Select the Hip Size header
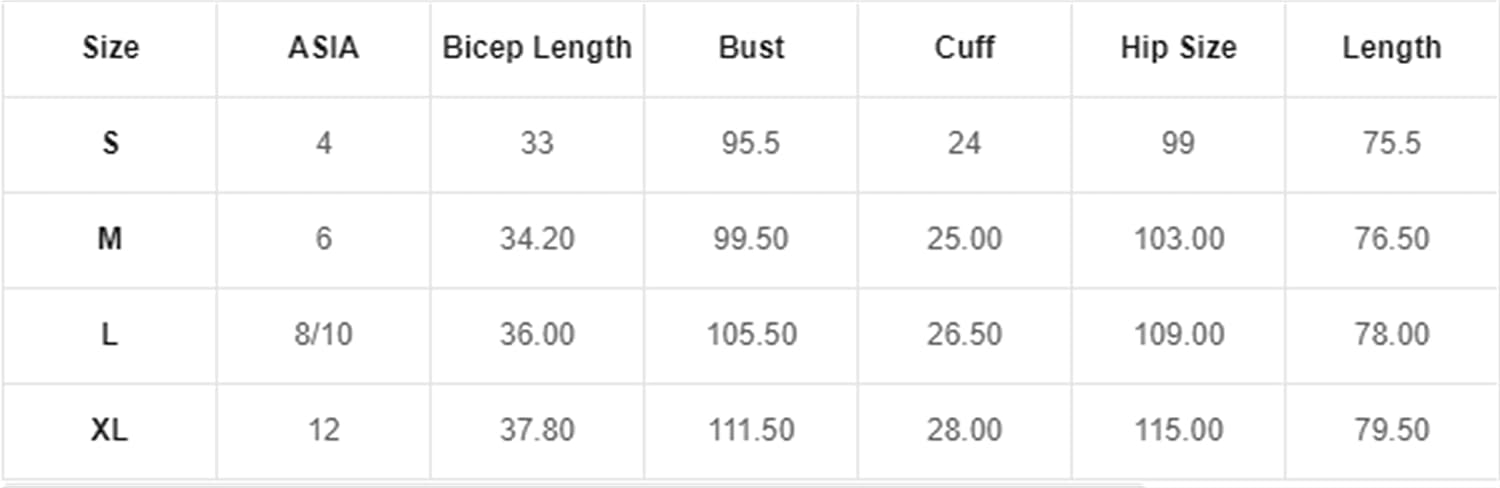This screenshot has height=488, width=1500. (1178, 48)
